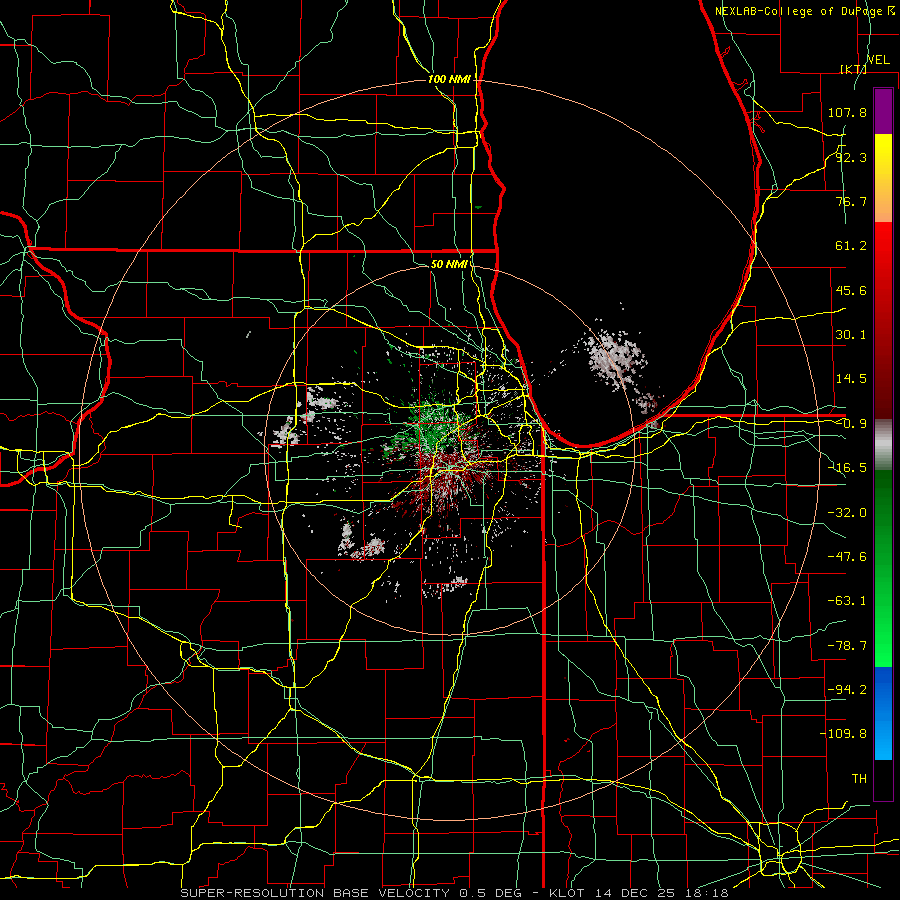Select the -78.7 scale value
Image resolution: width=900 pixels, height=900 pixels.
(x=847, y=646)
